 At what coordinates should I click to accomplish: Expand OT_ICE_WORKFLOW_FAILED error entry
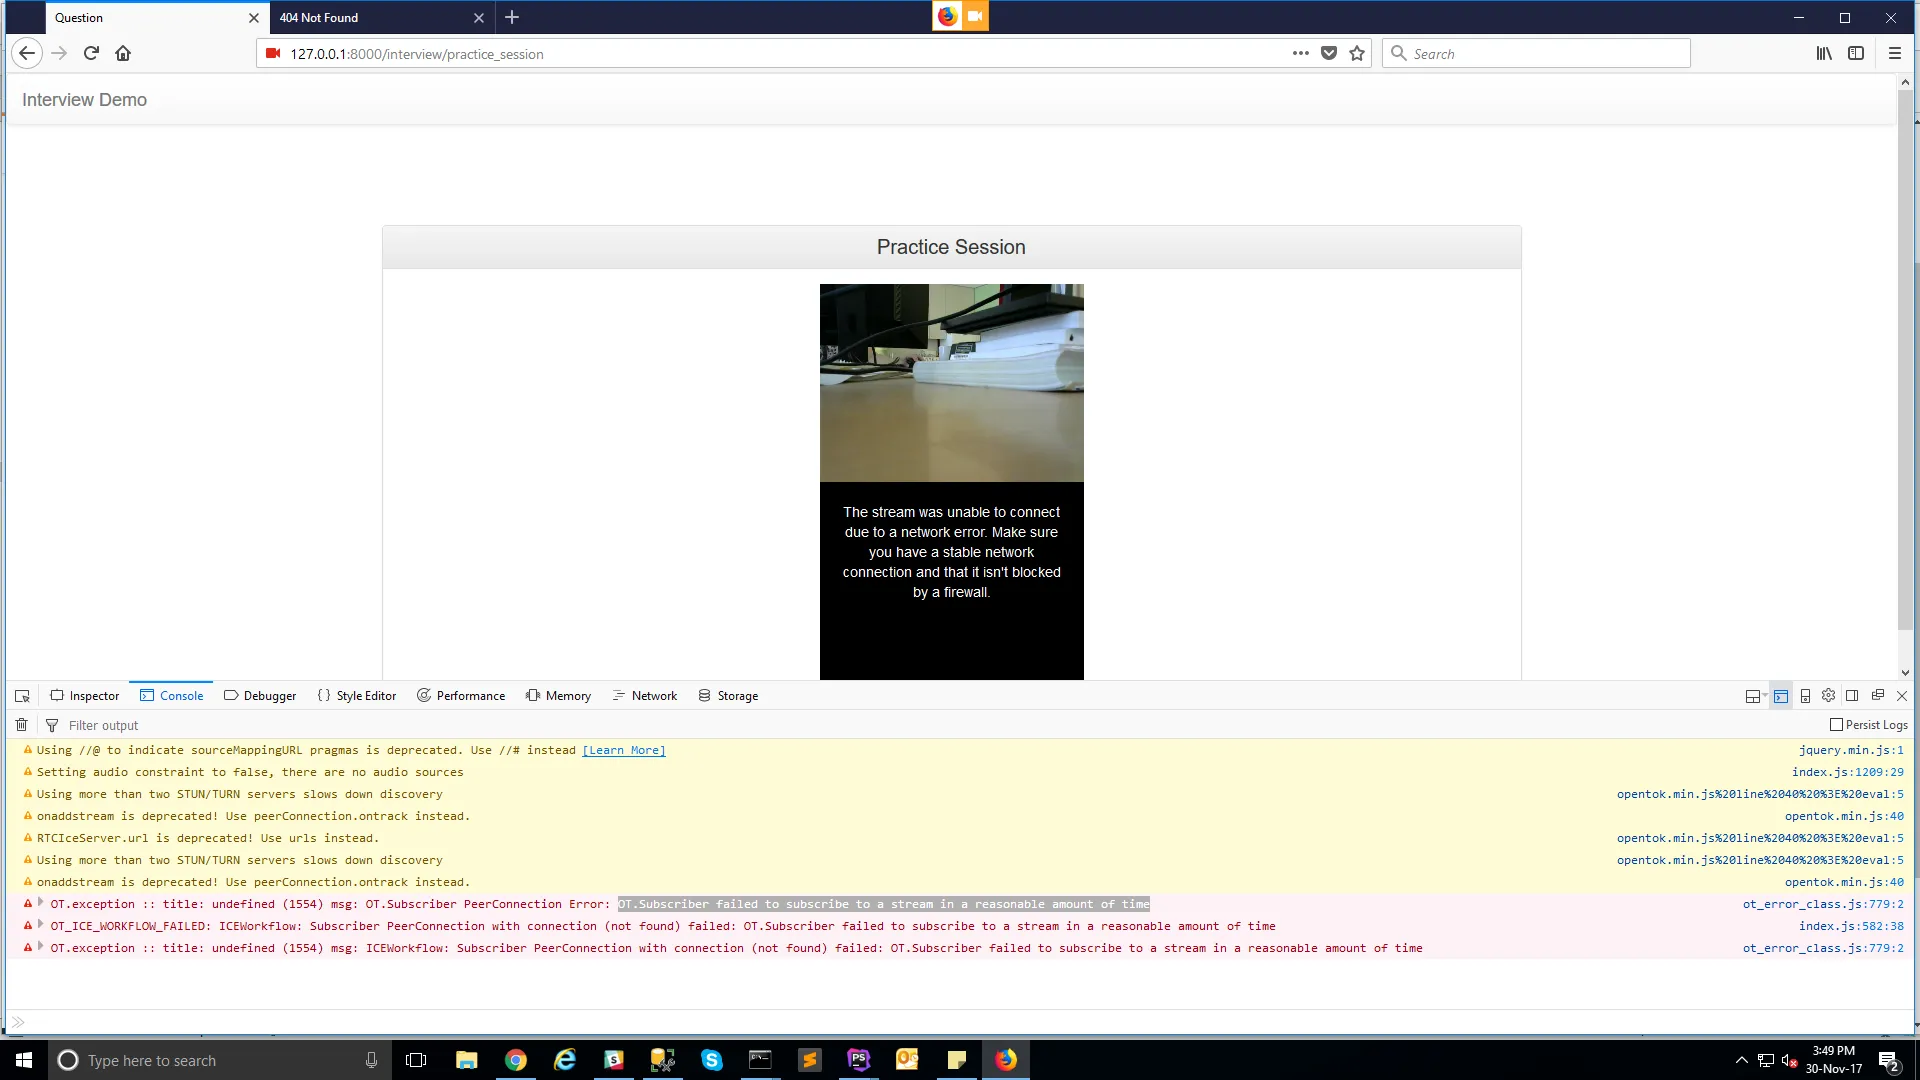coord(41,925)
